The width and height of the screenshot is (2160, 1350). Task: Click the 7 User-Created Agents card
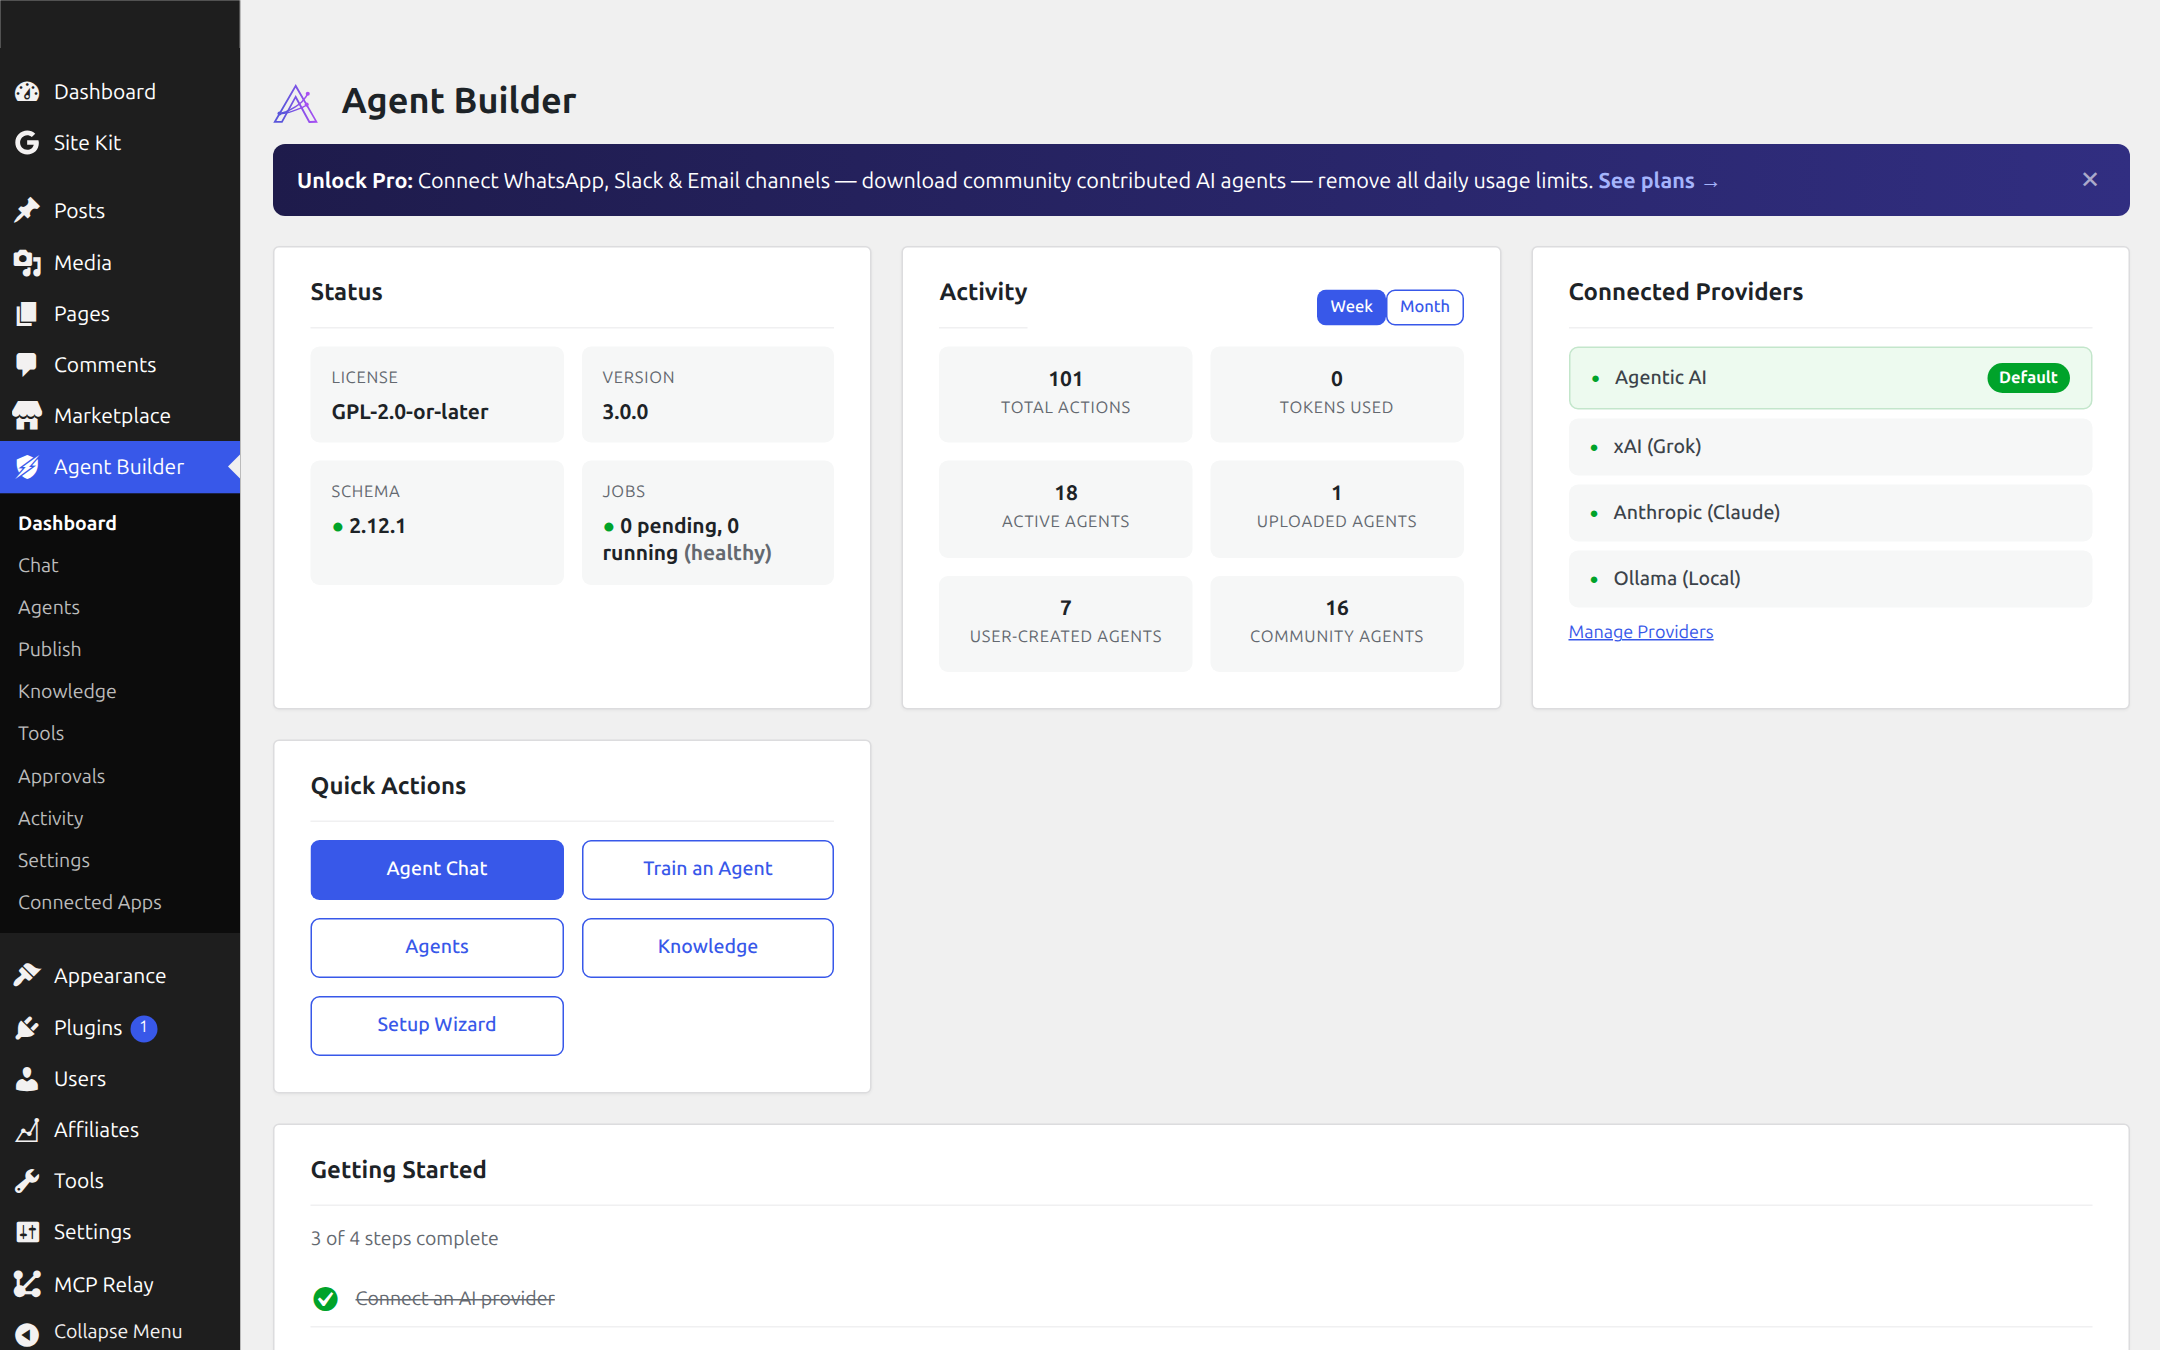[1065, 623]
